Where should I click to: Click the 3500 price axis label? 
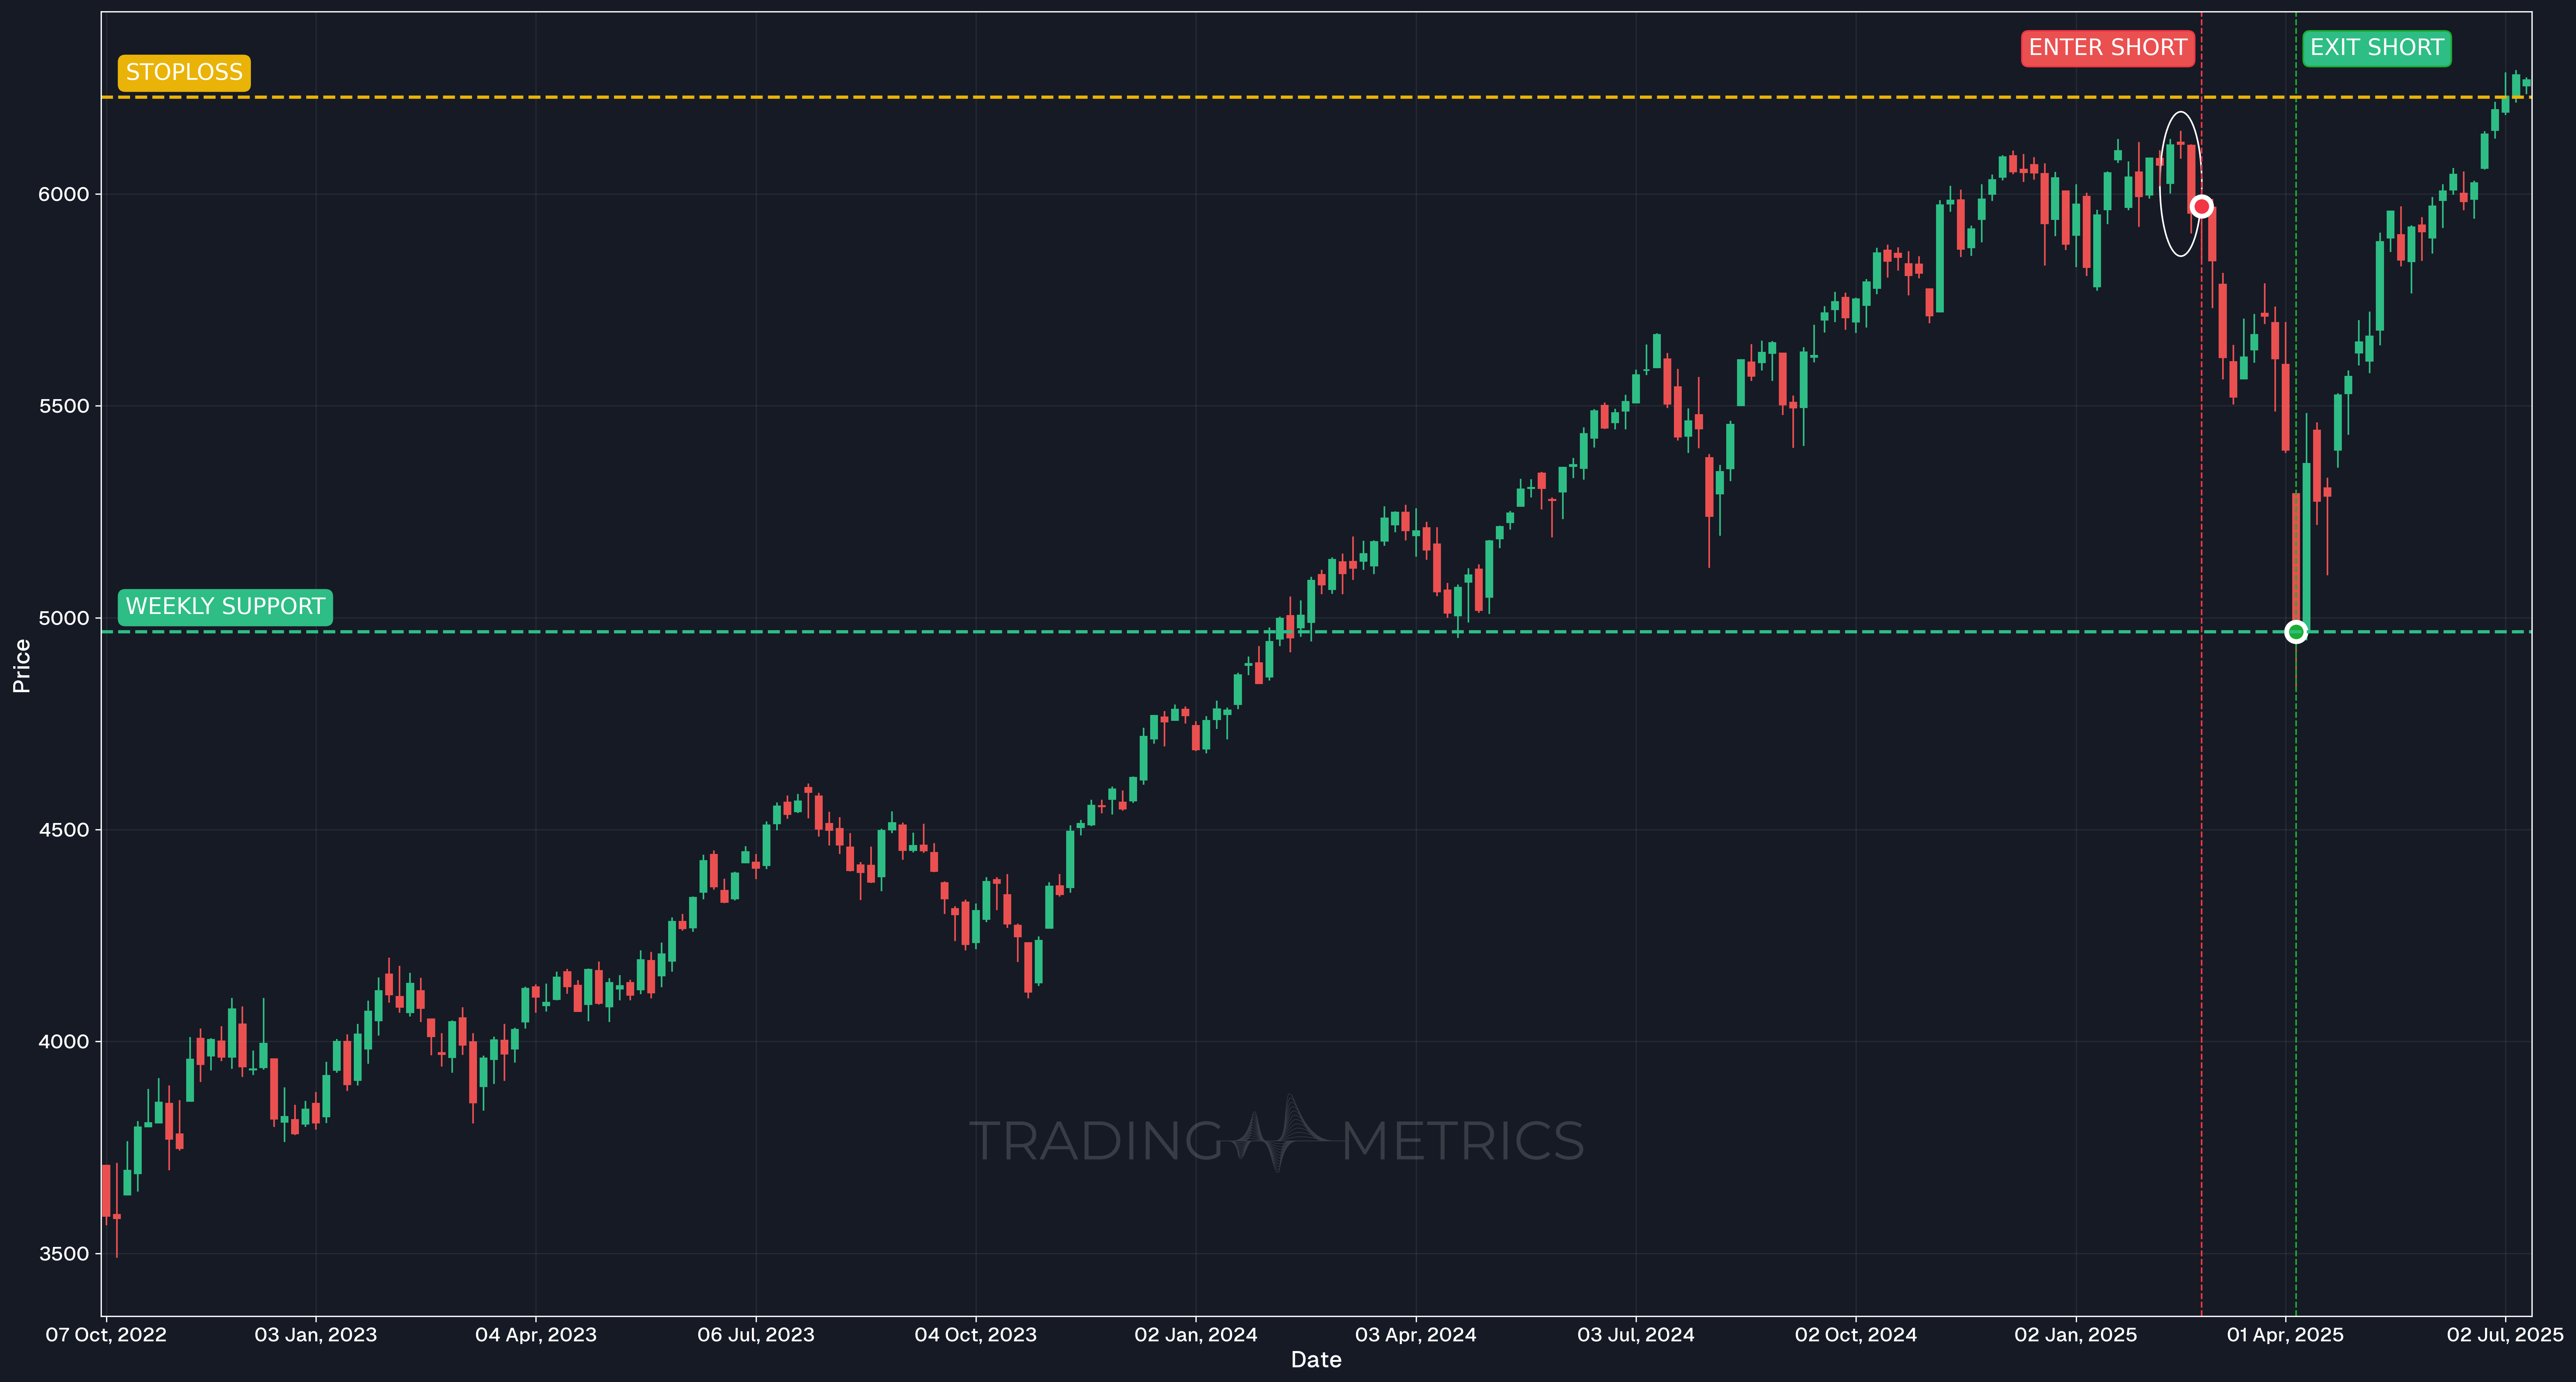[x=64, y=1254]
